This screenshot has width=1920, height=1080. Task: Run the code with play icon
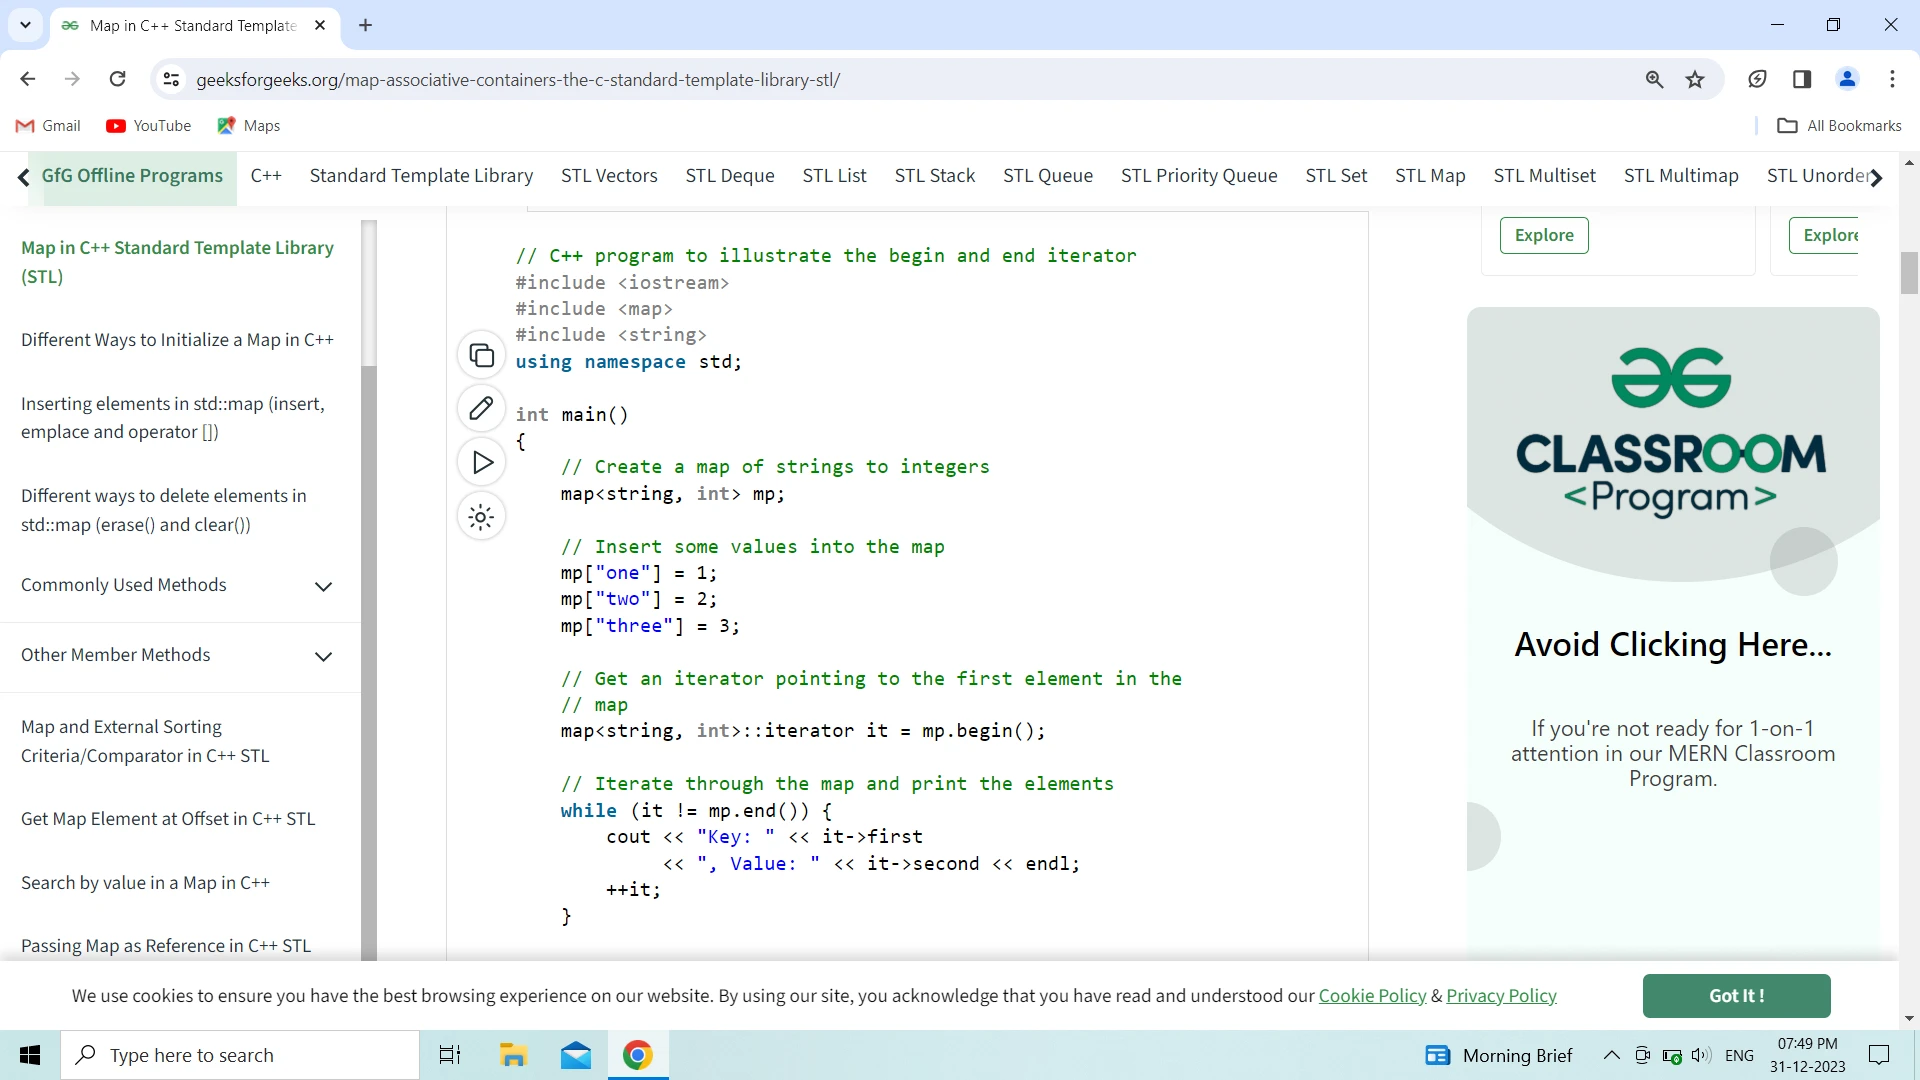(482, 462)
